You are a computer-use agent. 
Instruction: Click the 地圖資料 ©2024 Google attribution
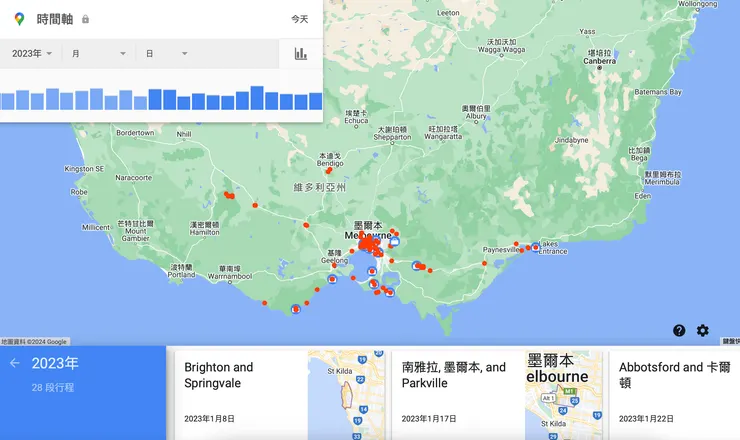pyautogui.click(x=34, y=341)
